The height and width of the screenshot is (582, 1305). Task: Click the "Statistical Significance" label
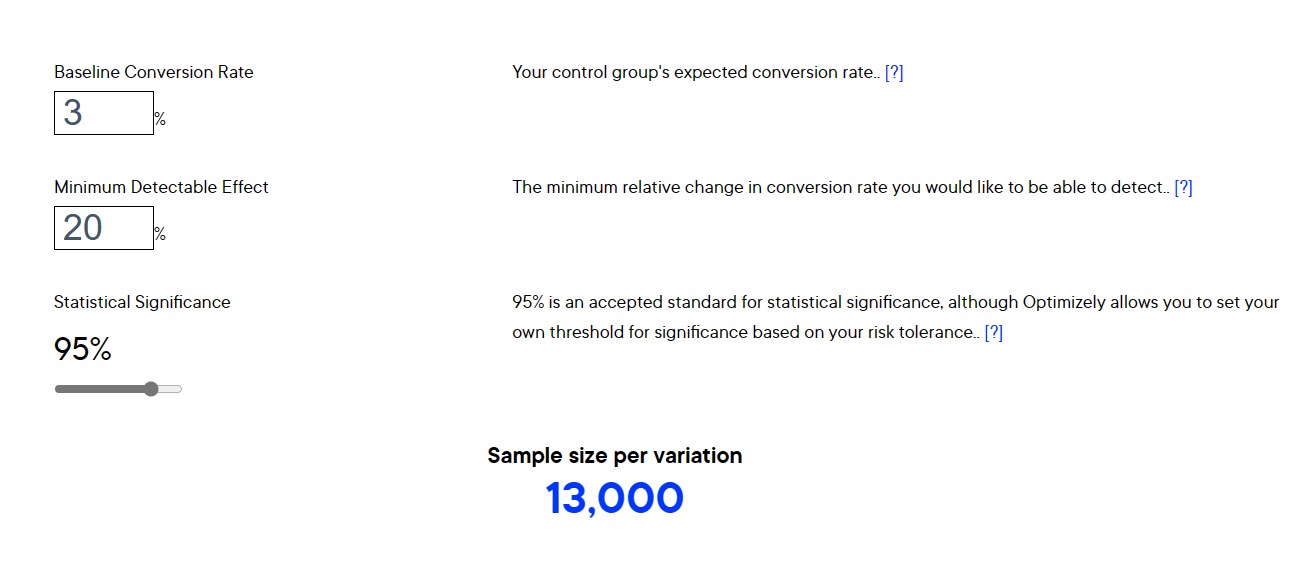142,302
